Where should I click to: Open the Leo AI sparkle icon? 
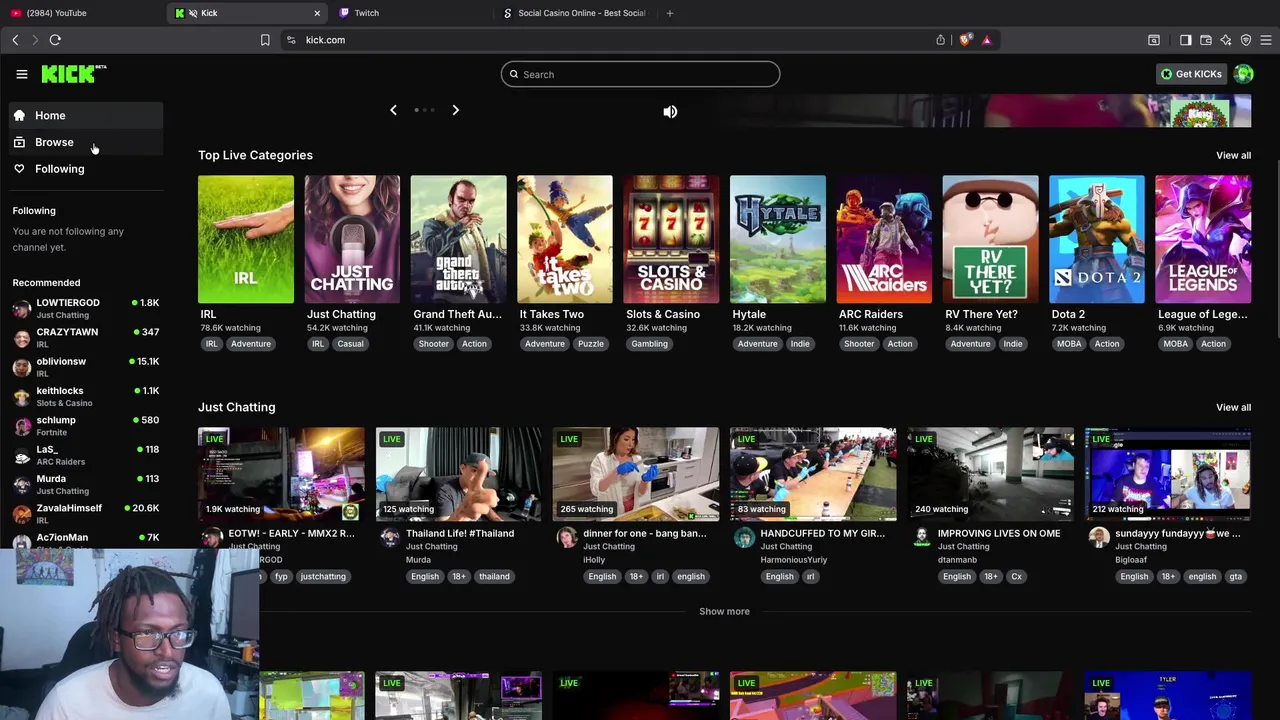tap(1226, 40)
